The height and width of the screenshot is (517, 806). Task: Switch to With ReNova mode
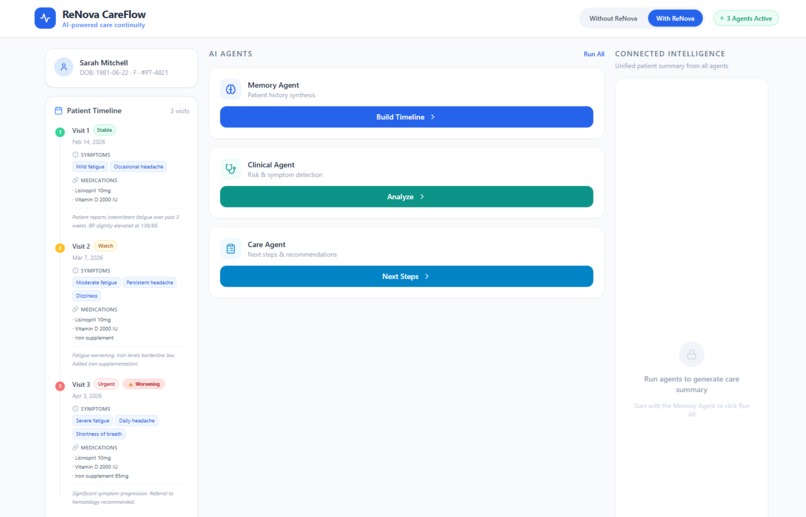pyautogui.click(x=675, y=19)
